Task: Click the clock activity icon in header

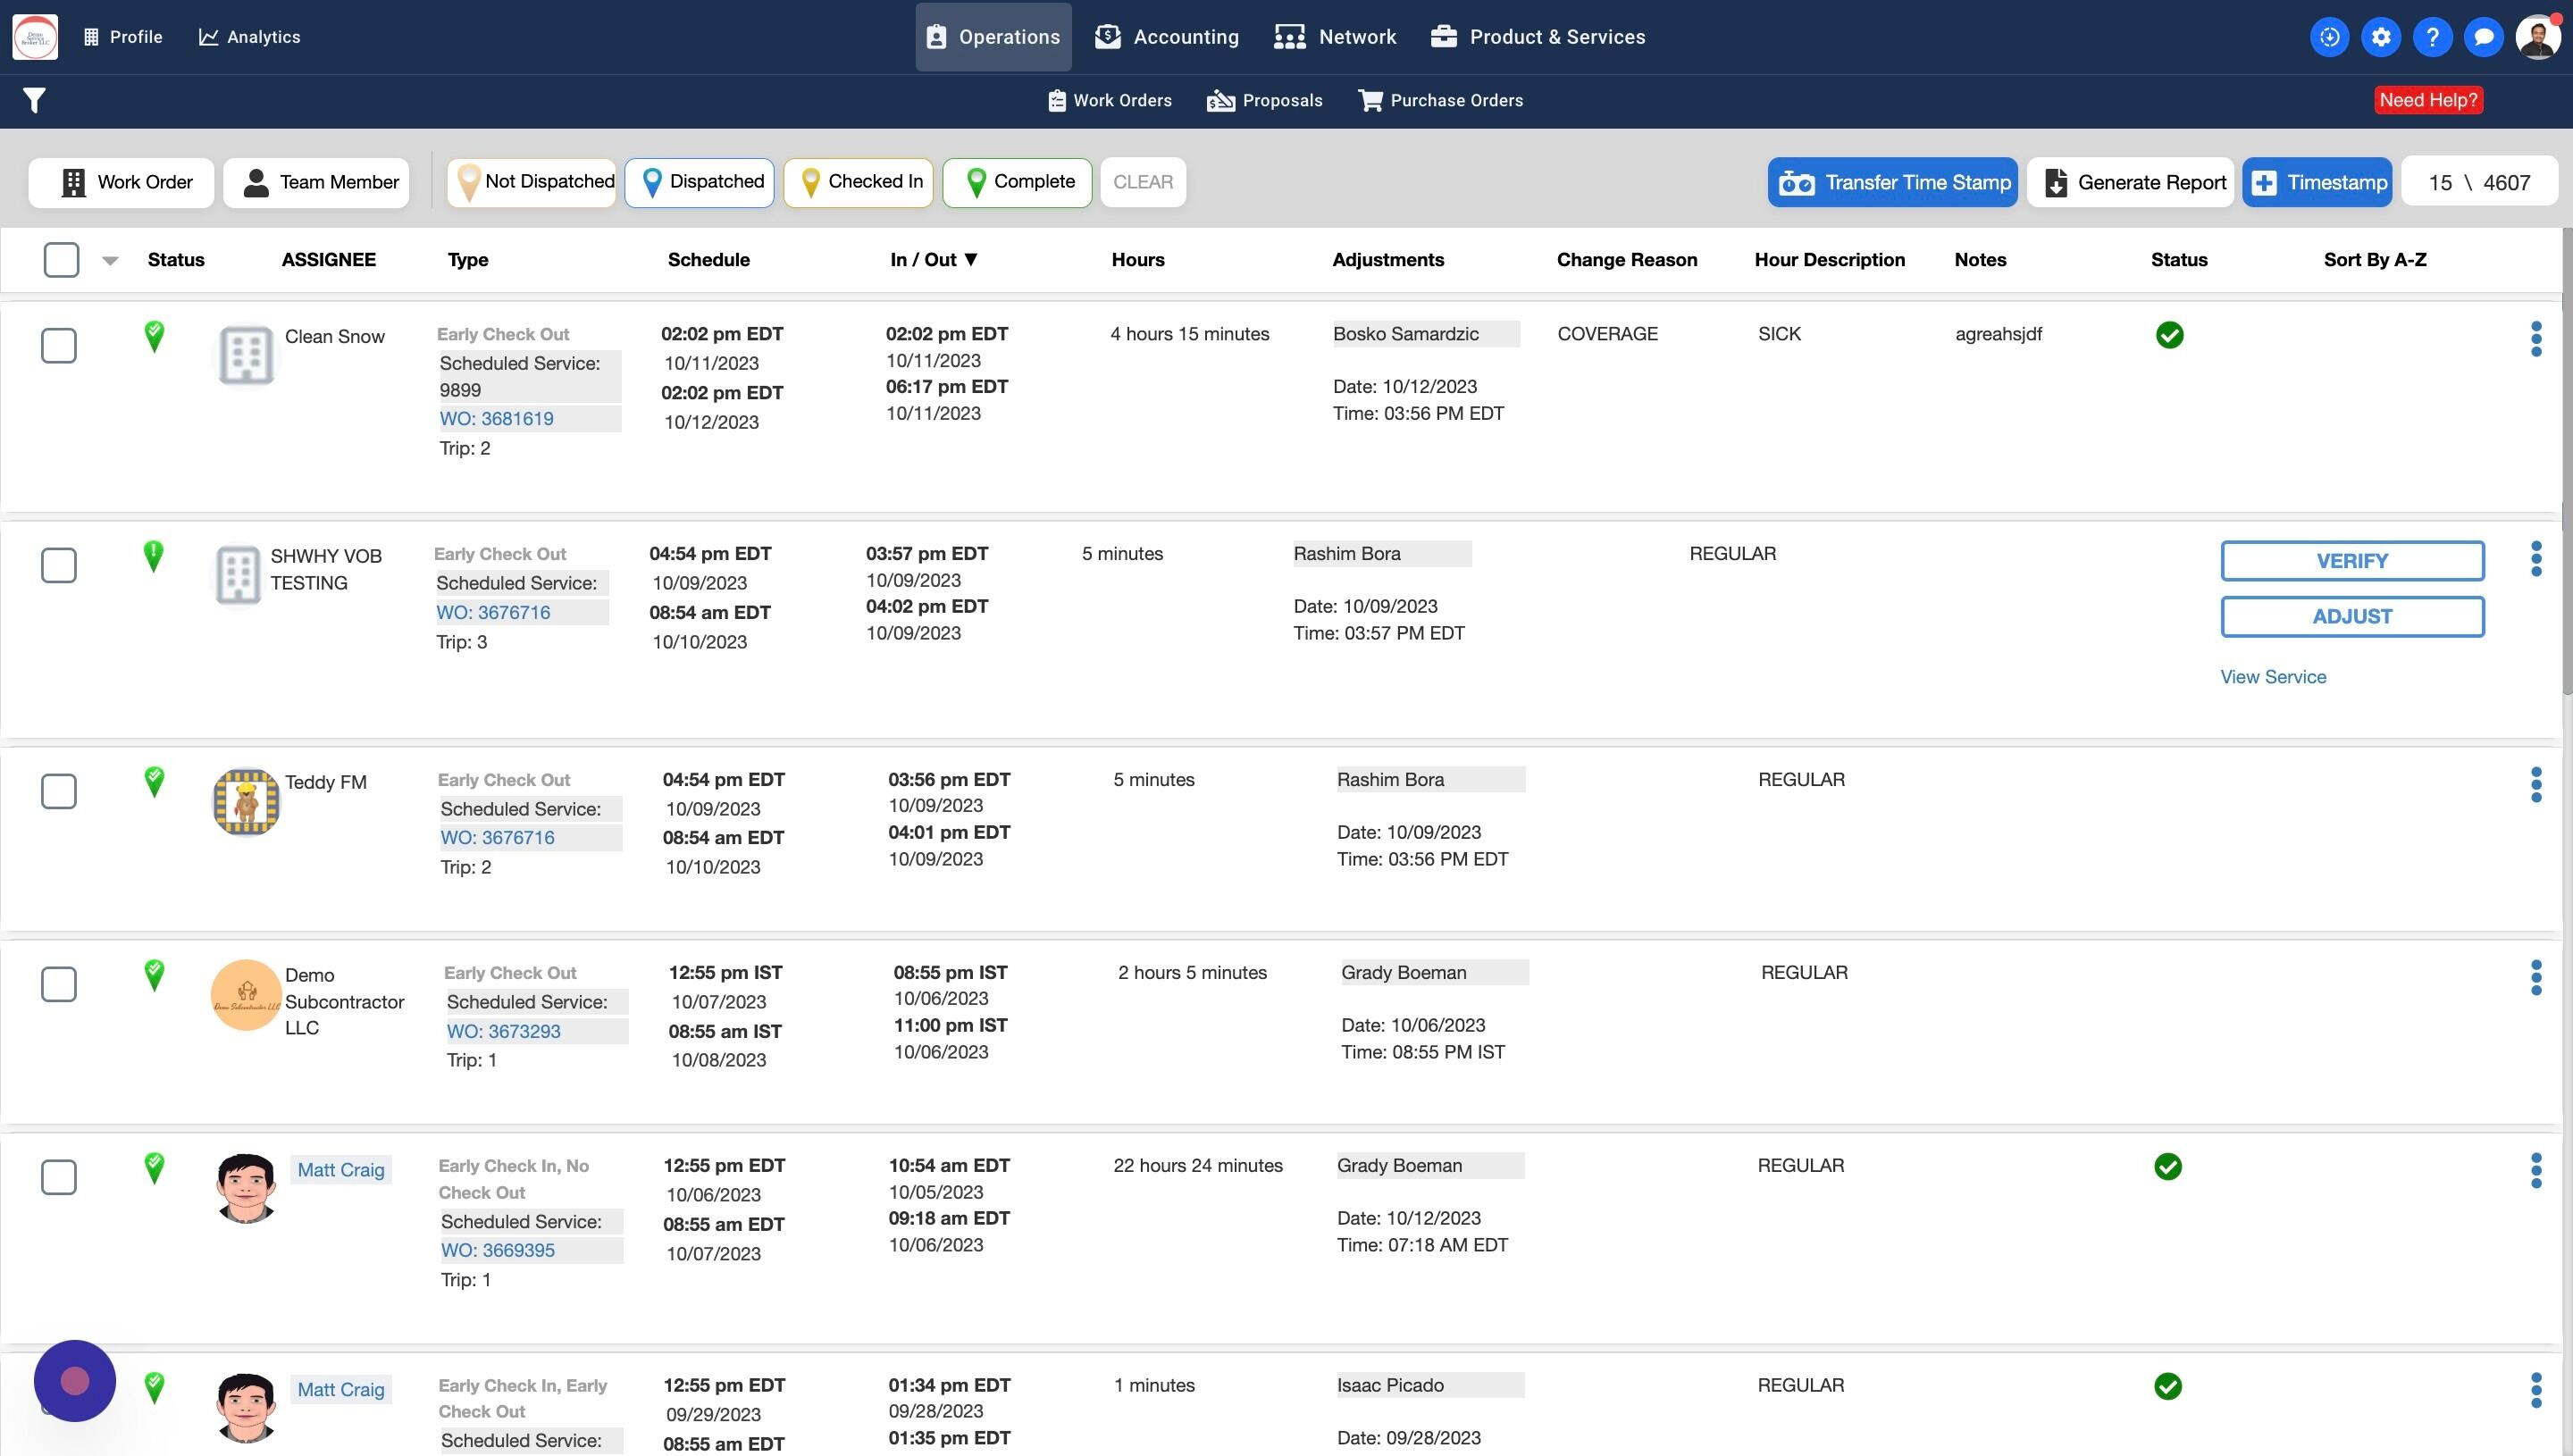Action: [x=2329, y=37]
